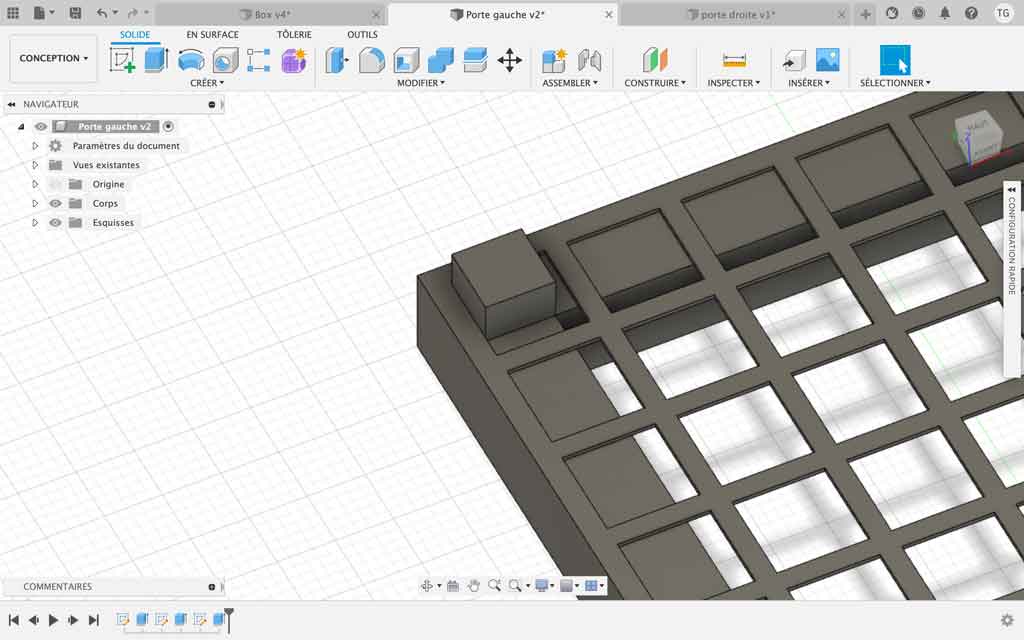Open the CONSTRUIRE dropdown menu
Screen dimensions: 1024x640
point(655,83)
